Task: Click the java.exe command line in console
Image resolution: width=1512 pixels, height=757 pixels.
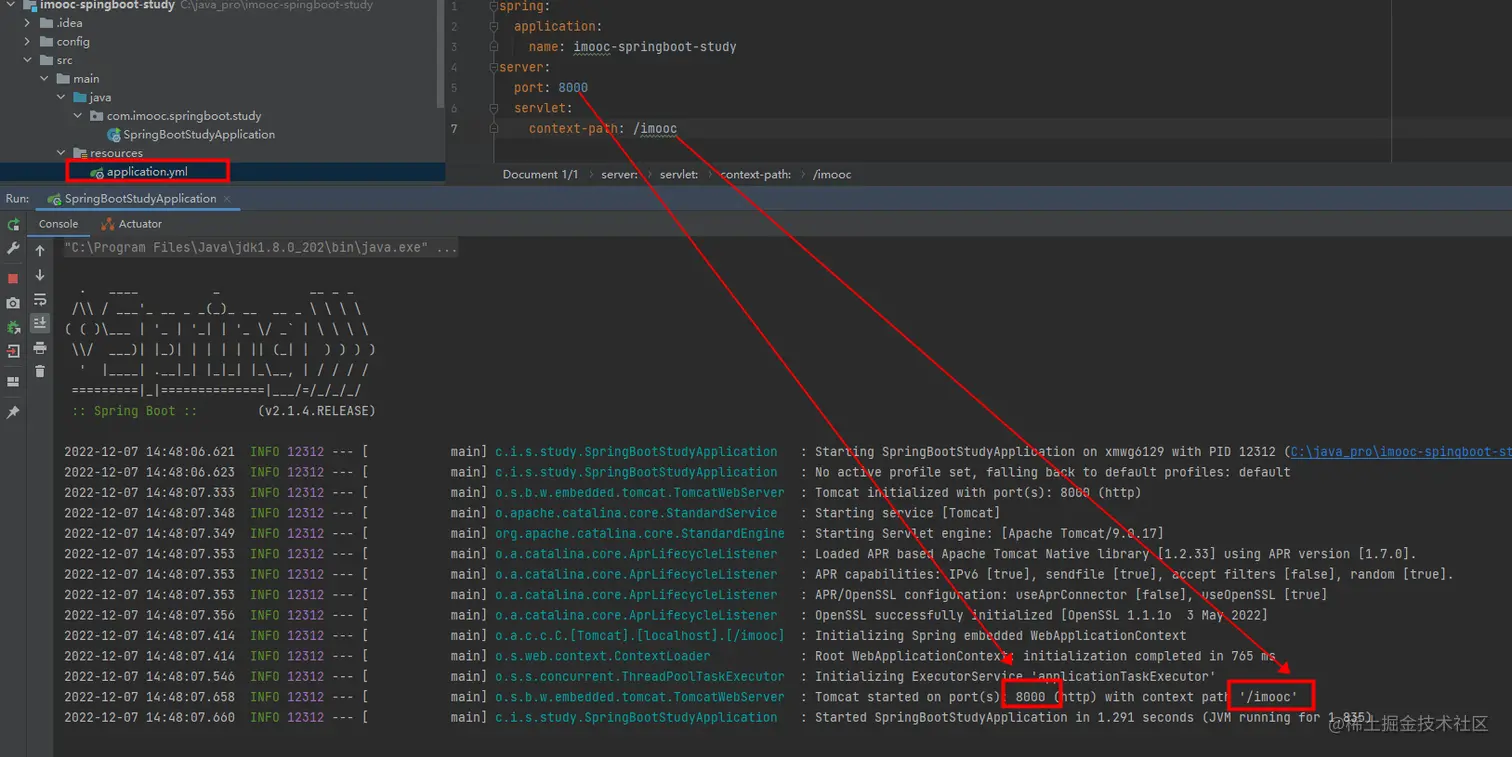Action: click(261, 247)
